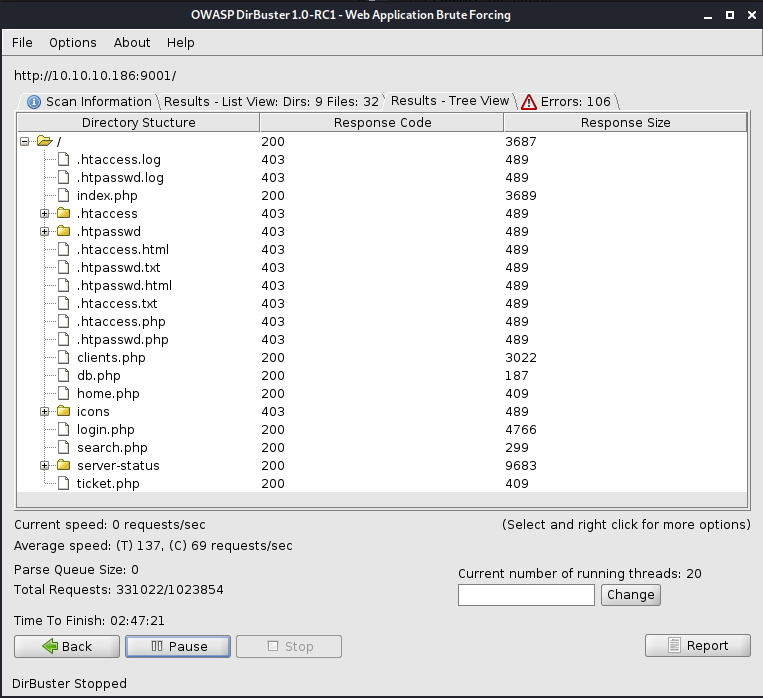763x698 pixels.
Task: Pause the DirBuster scan
Action: tap(178, 646)
